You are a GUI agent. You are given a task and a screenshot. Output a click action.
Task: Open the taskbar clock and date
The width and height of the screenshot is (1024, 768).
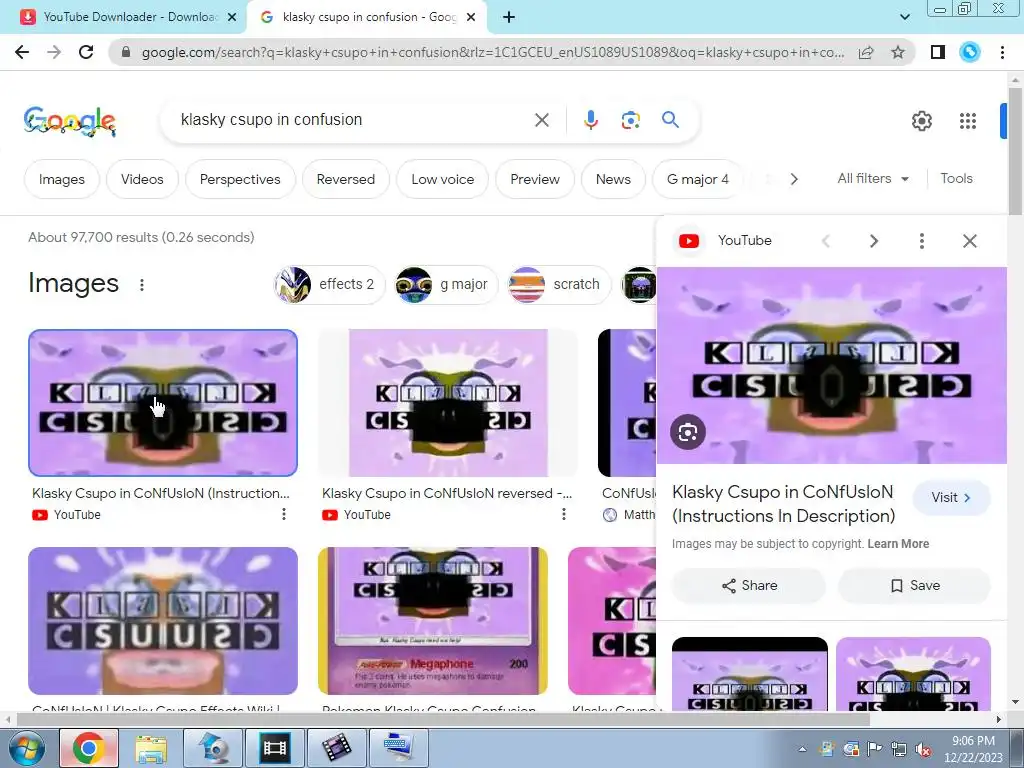click(x=973, y=749)
